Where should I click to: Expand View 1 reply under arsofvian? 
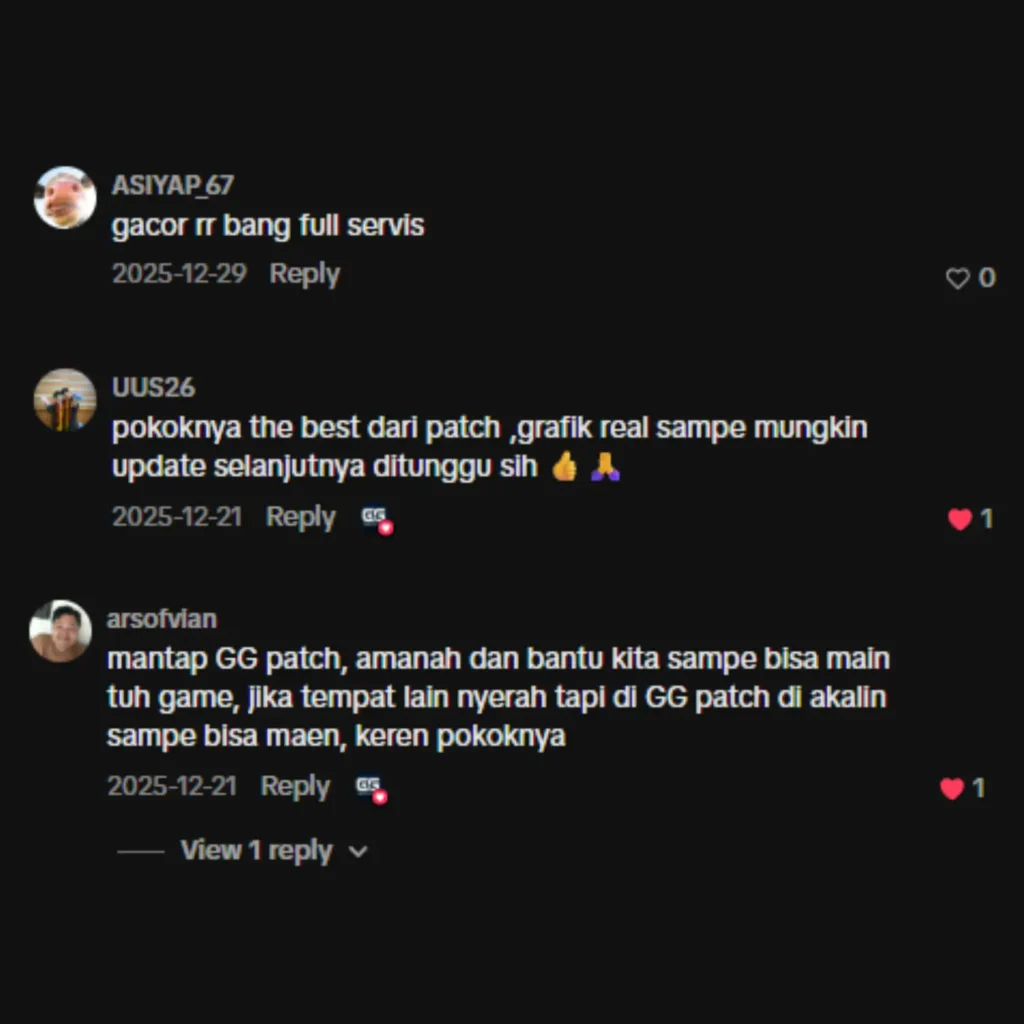(256, 850)
